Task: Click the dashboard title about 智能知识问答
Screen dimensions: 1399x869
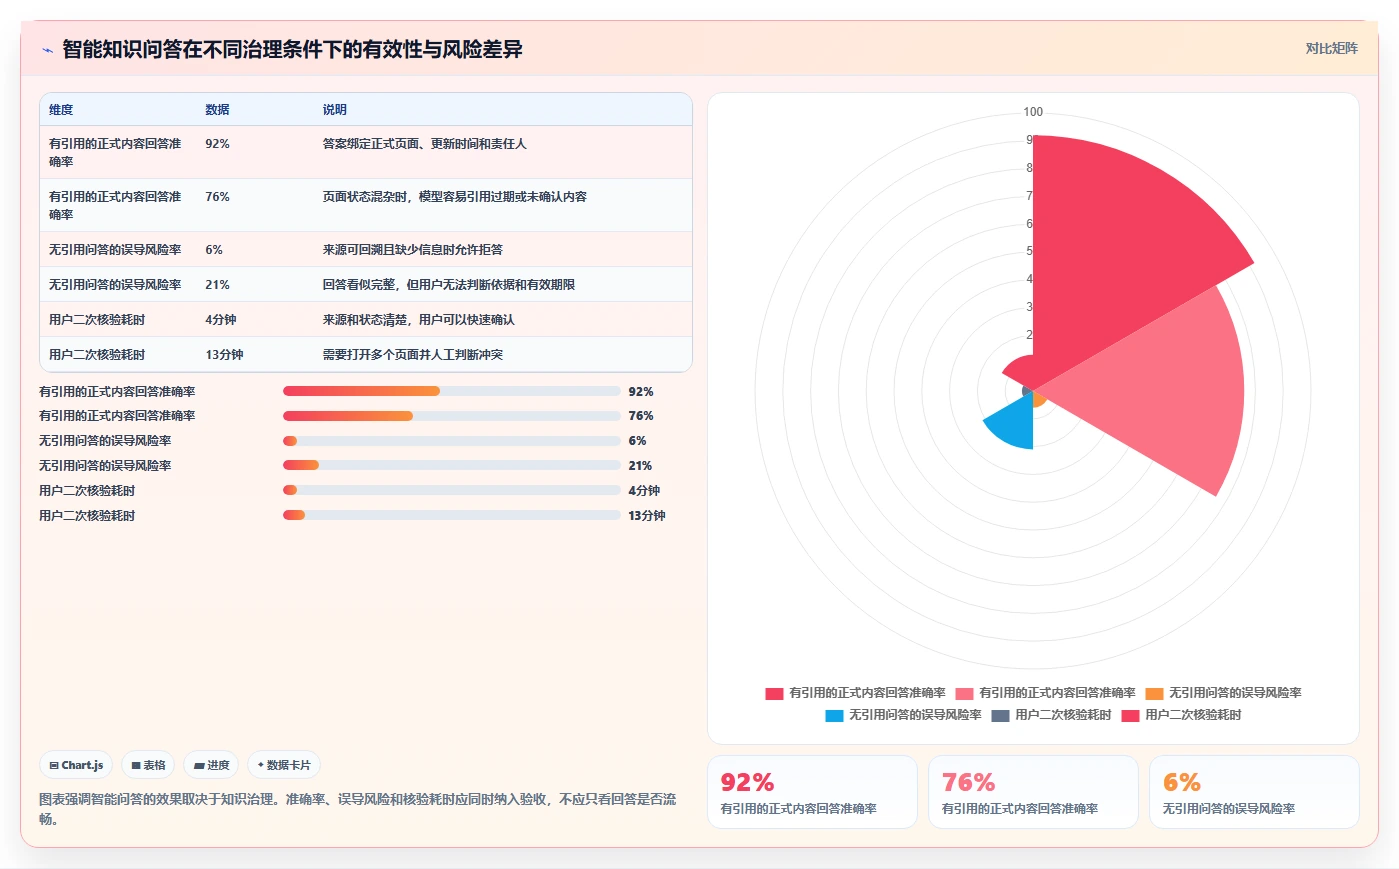Action: click(x=292, y=49)
